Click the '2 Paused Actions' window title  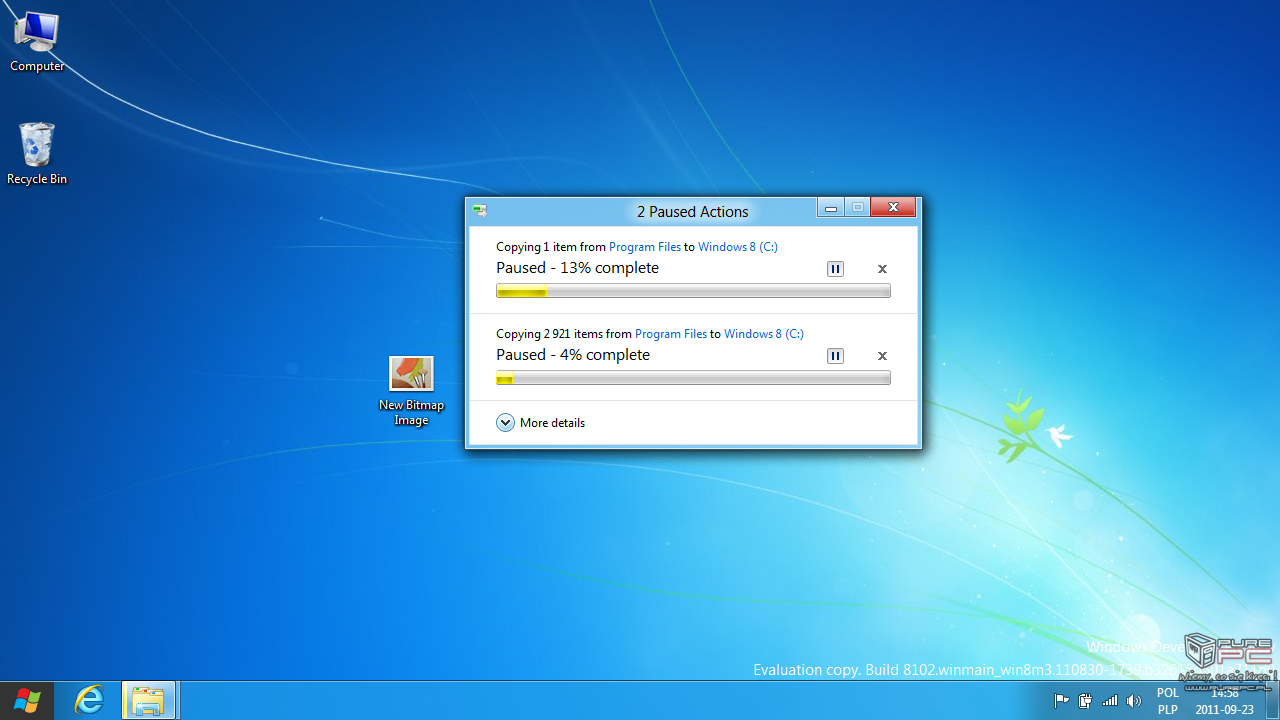(693, 212)
